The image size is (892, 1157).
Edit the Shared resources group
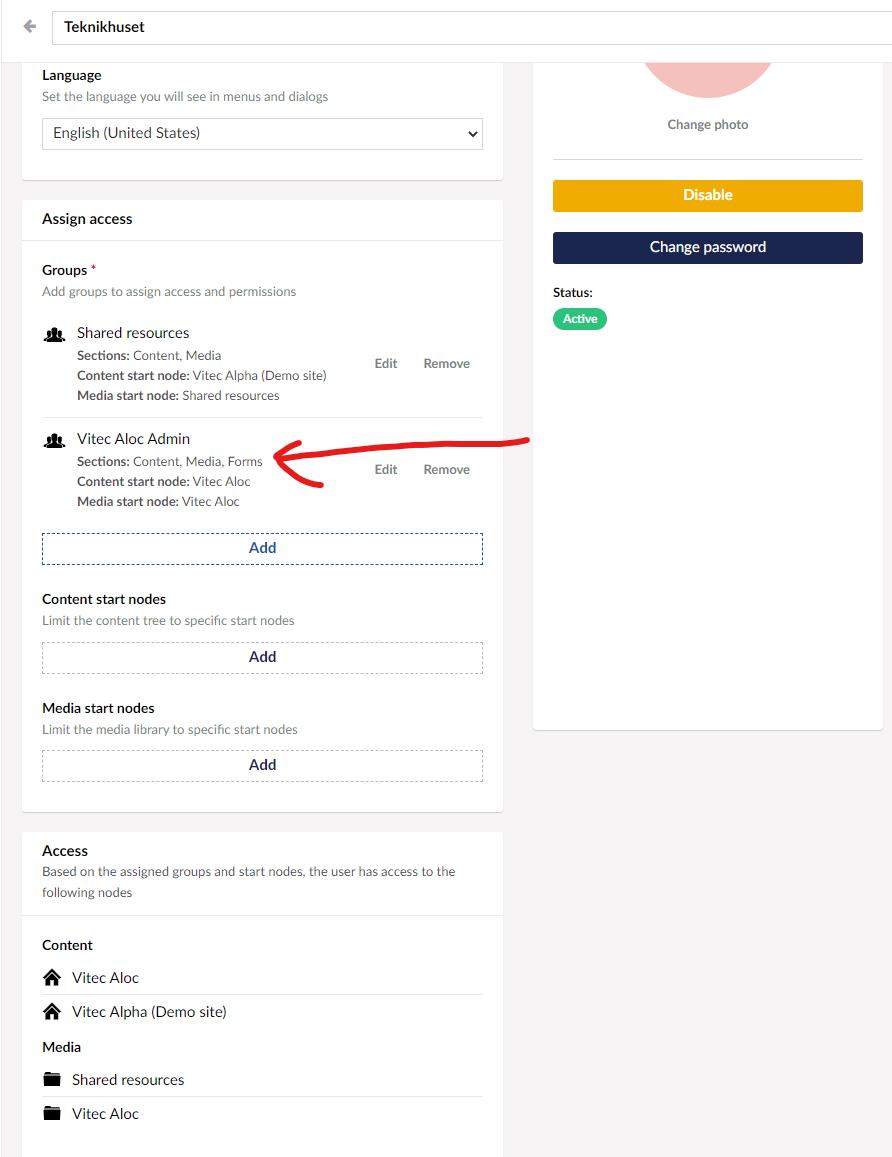coord(386,363)
